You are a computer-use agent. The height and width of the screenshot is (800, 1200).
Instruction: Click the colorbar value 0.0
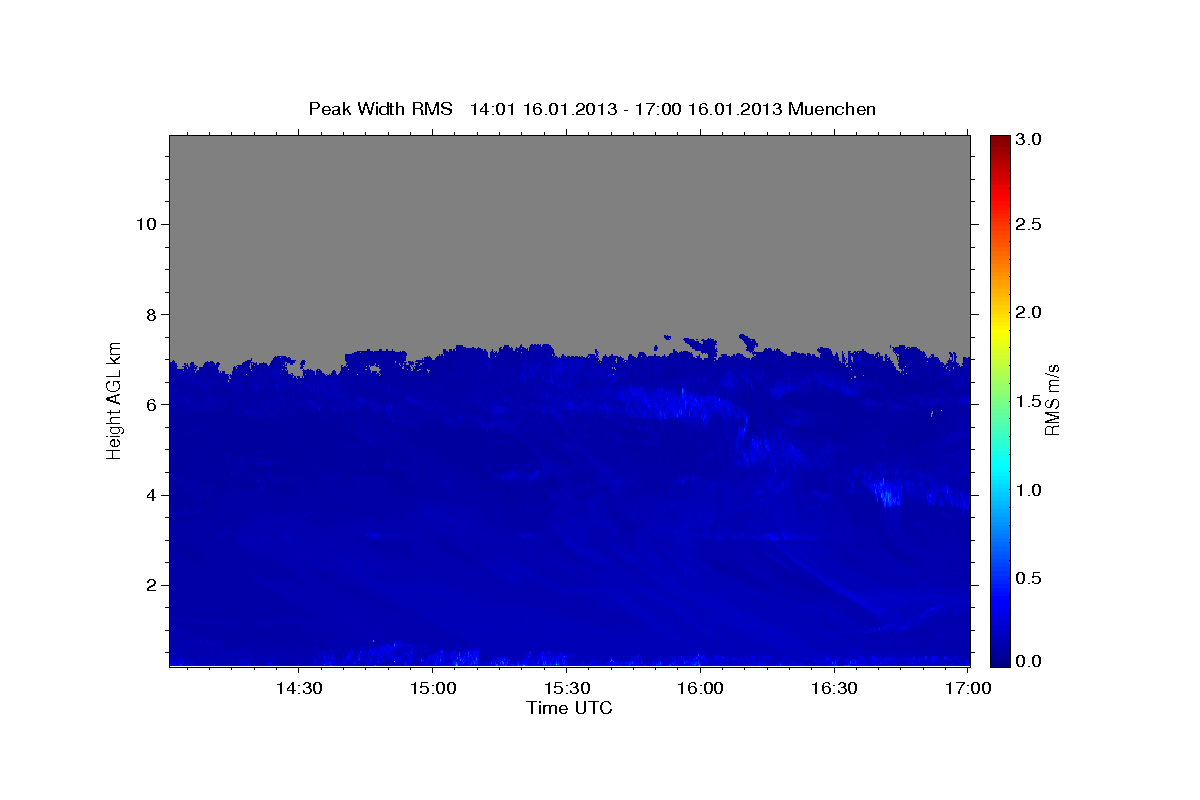coord(1029,661)
